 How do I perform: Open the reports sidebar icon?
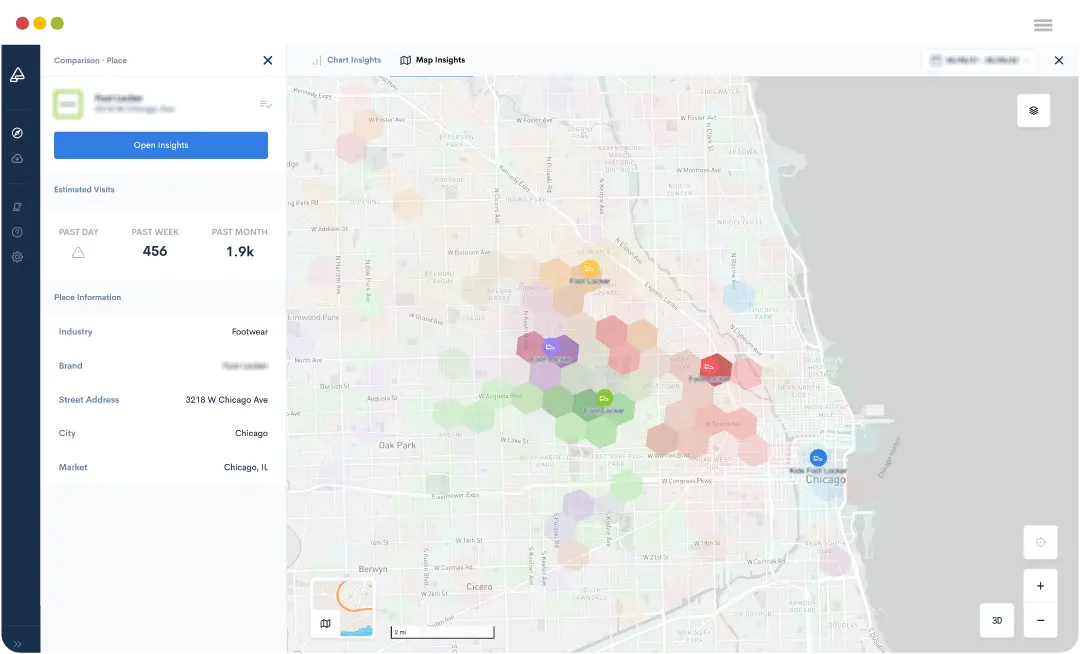pos(17,207)
